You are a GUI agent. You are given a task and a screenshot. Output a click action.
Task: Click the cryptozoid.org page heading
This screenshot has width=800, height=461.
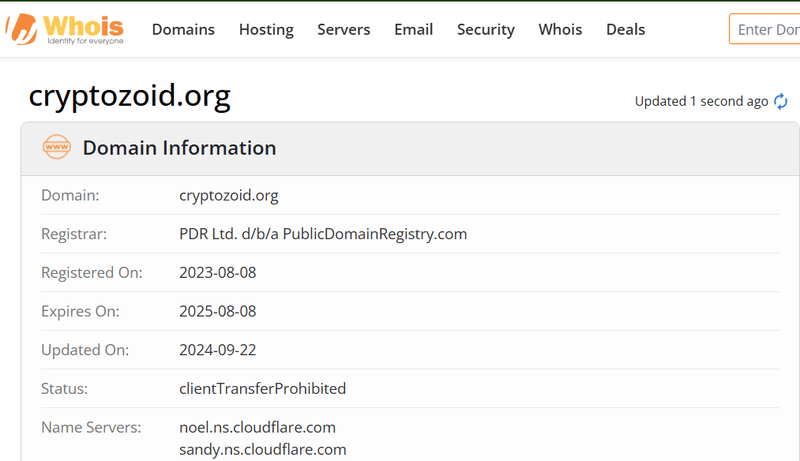coord(130,96)
